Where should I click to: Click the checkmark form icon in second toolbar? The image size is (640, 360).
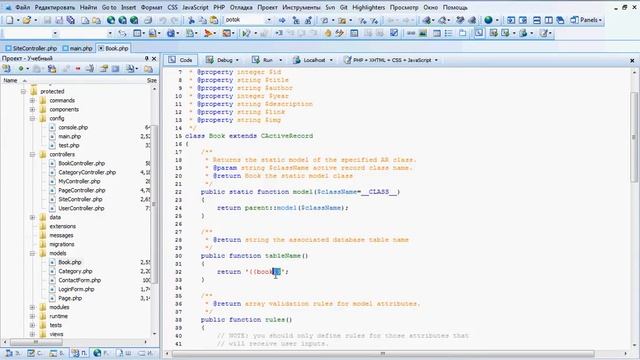point(394,33)
